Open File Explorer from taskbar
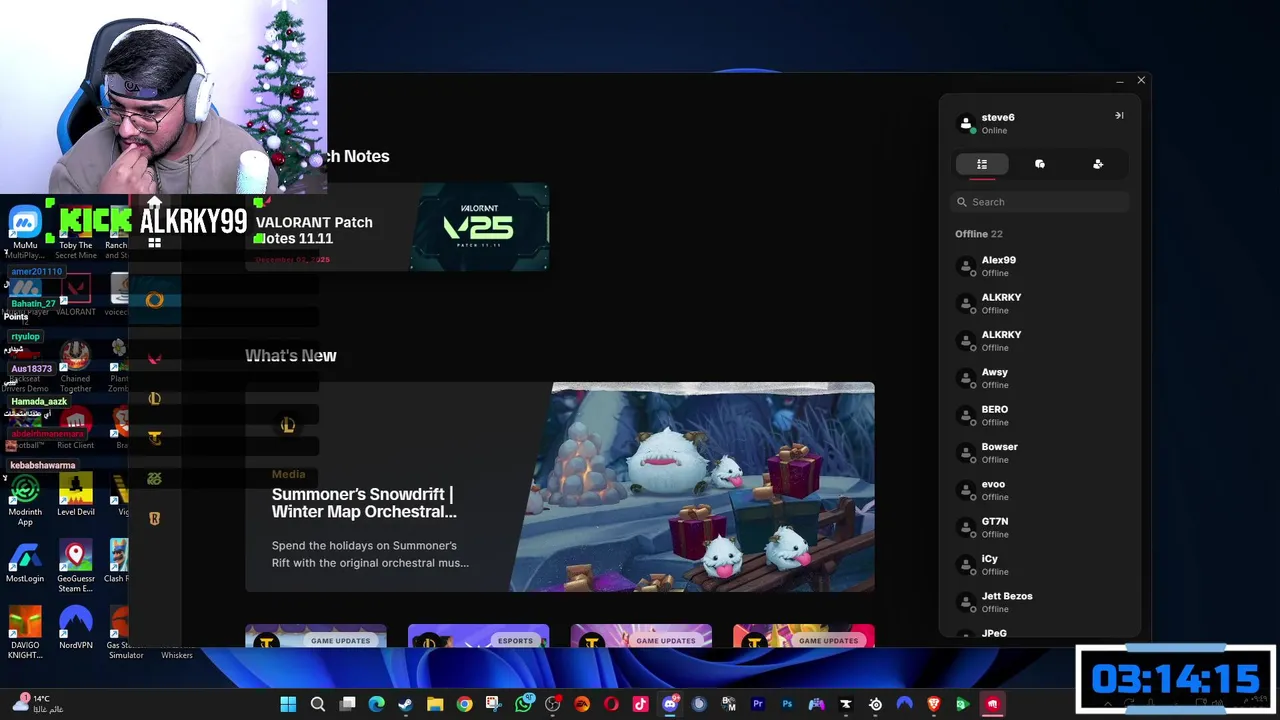The width and height of the screenshot is (1280, 720). click(x=435, y=704)
